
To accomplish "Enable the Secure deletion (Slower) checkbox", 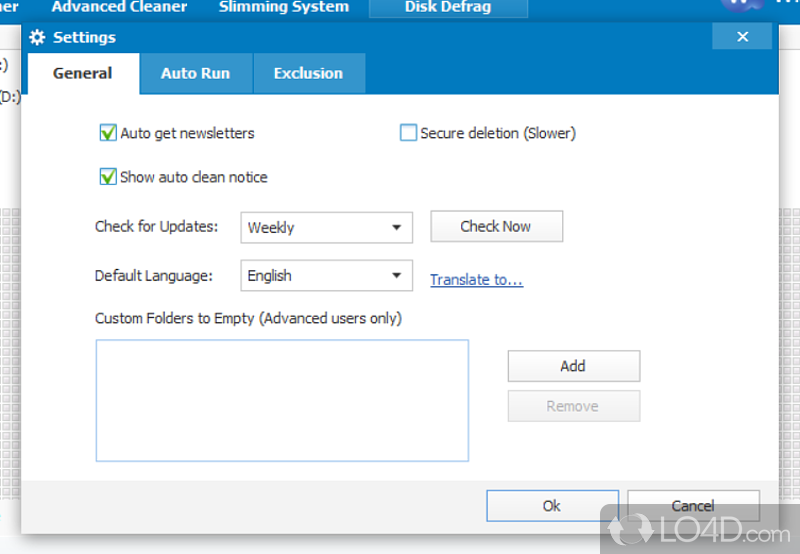I will coord(408,133).
